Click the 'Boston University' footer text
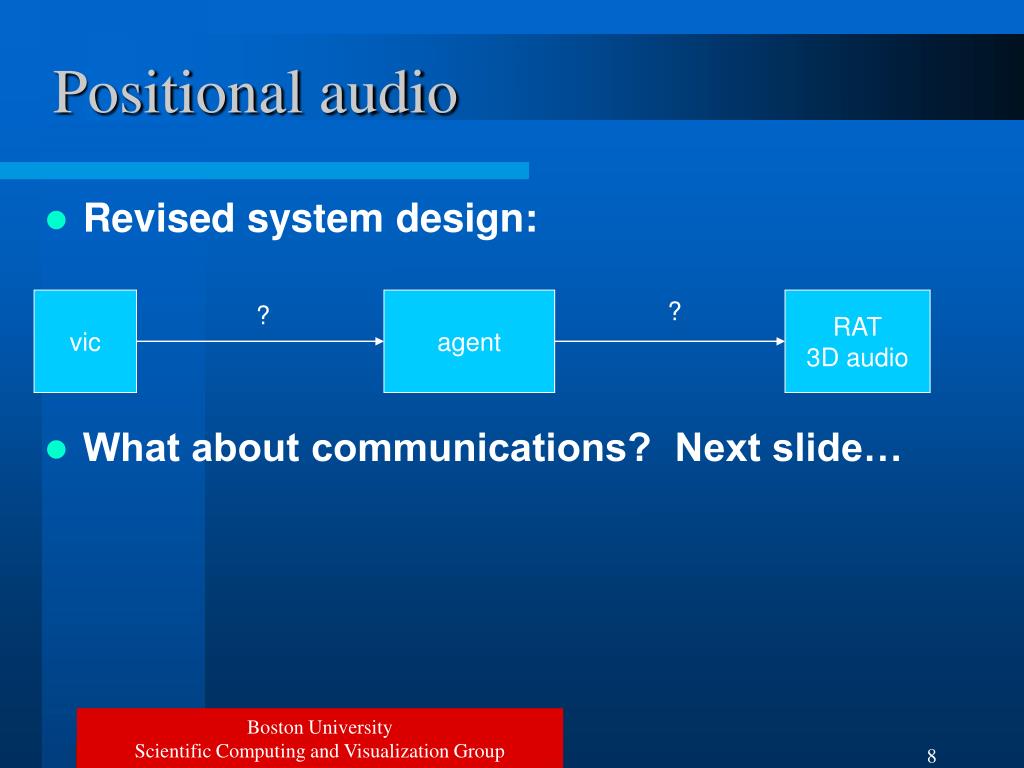 click(x=319, y=728)
